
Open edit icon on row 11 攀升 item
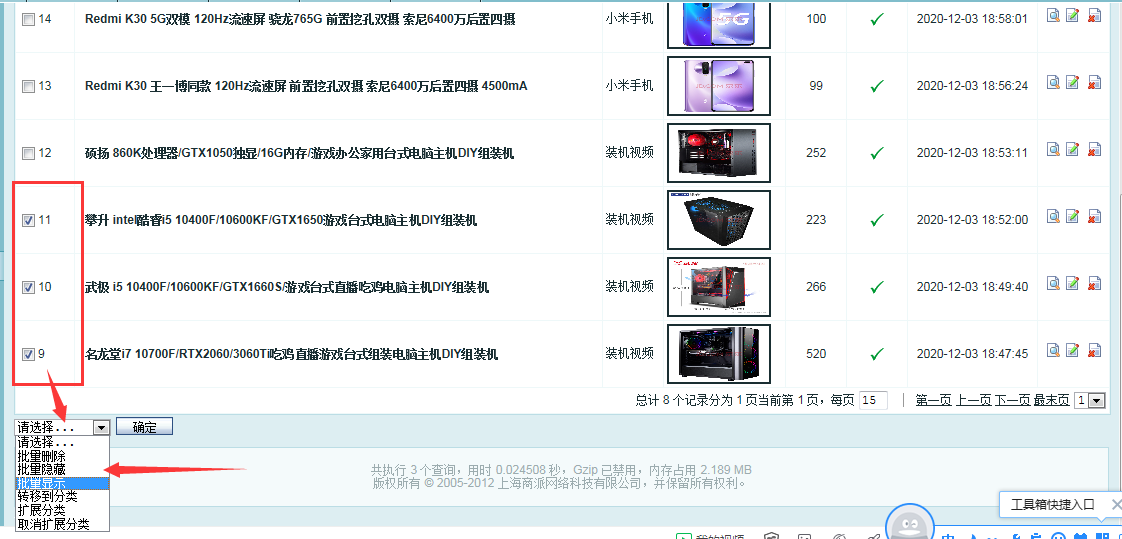[1072, 215]
